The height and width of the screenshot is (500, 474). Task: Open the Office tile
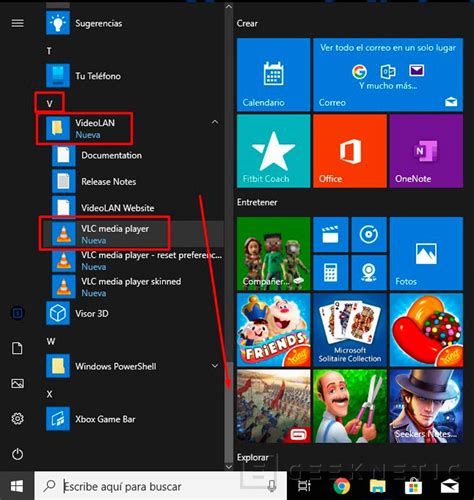click(x=350, y=151)
